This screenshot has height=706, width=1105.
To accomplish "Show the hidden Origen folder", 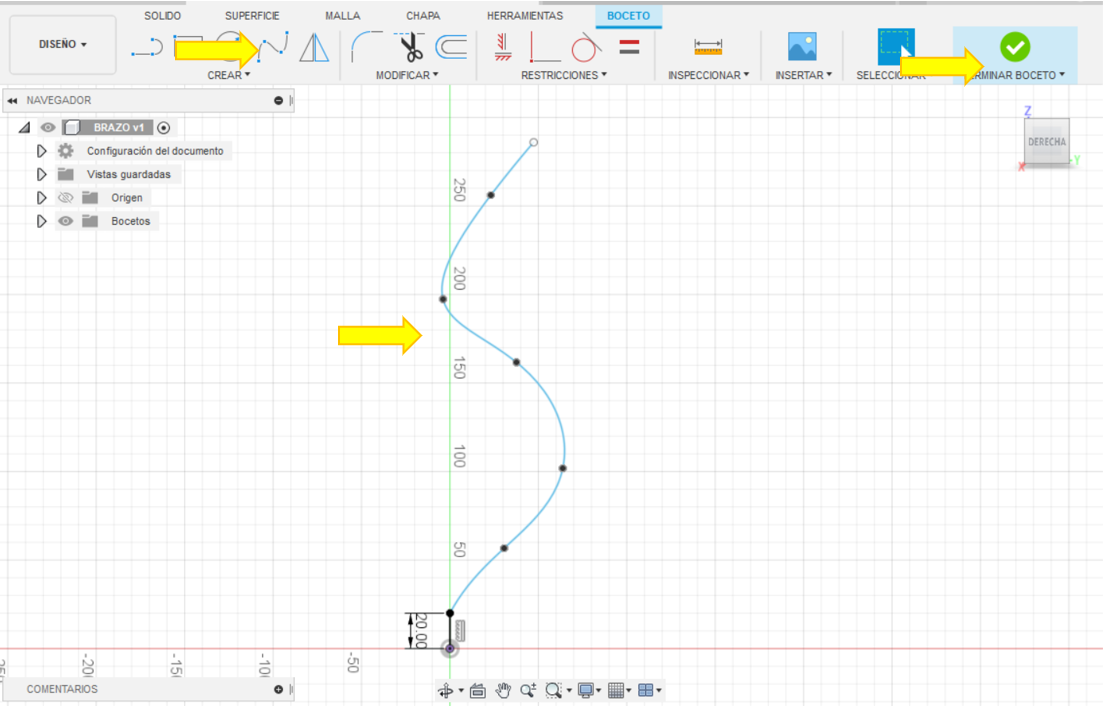I will (66, 198).
